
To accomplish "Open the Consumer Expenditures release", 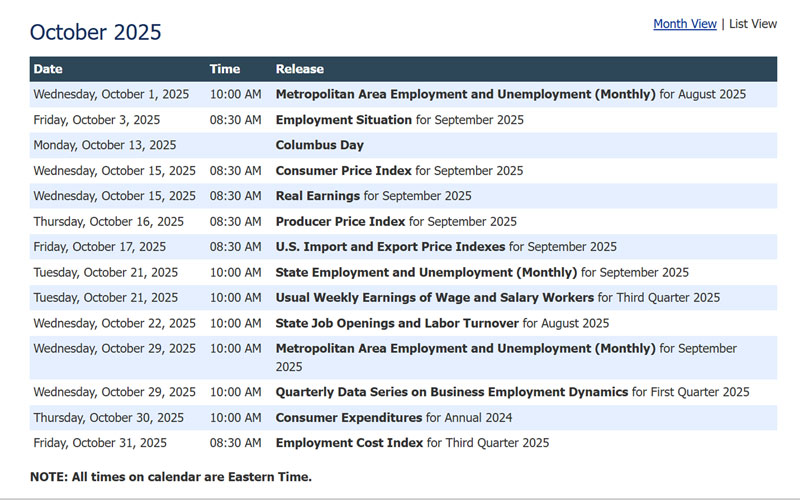I will tap(348, 418).
